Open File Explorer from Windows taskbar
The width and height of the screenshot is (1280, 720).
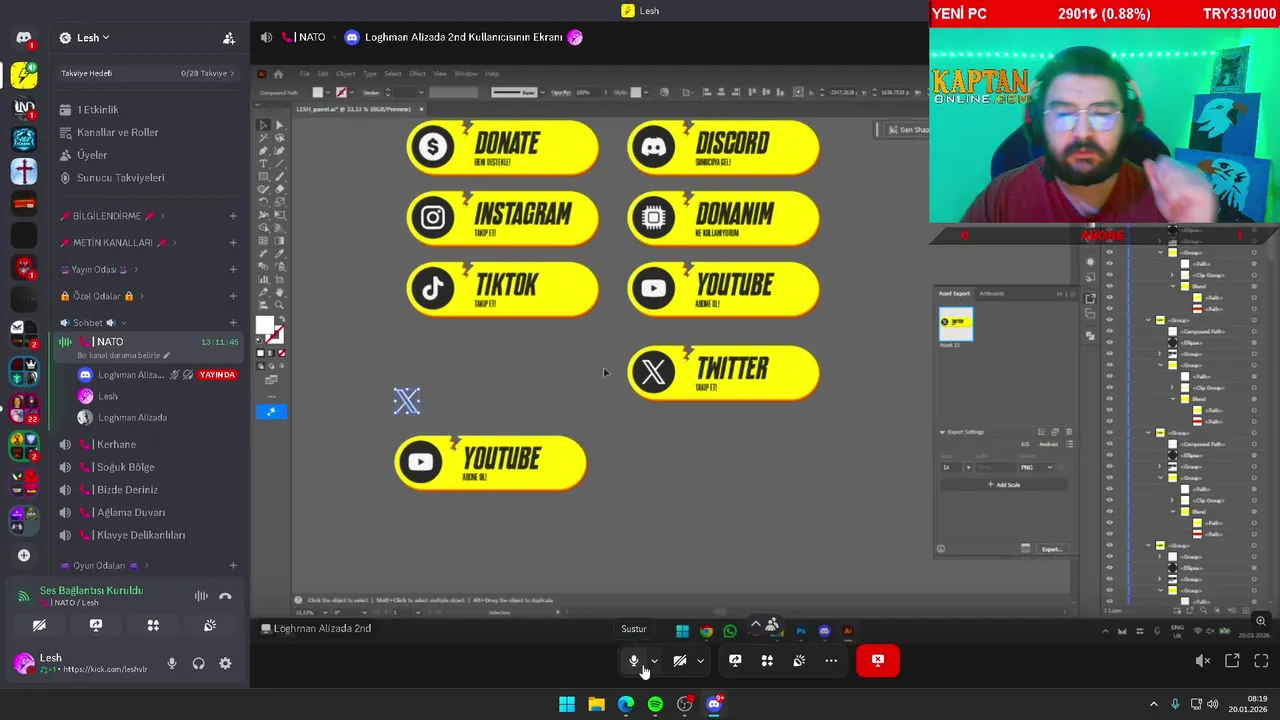coord(596,704)
